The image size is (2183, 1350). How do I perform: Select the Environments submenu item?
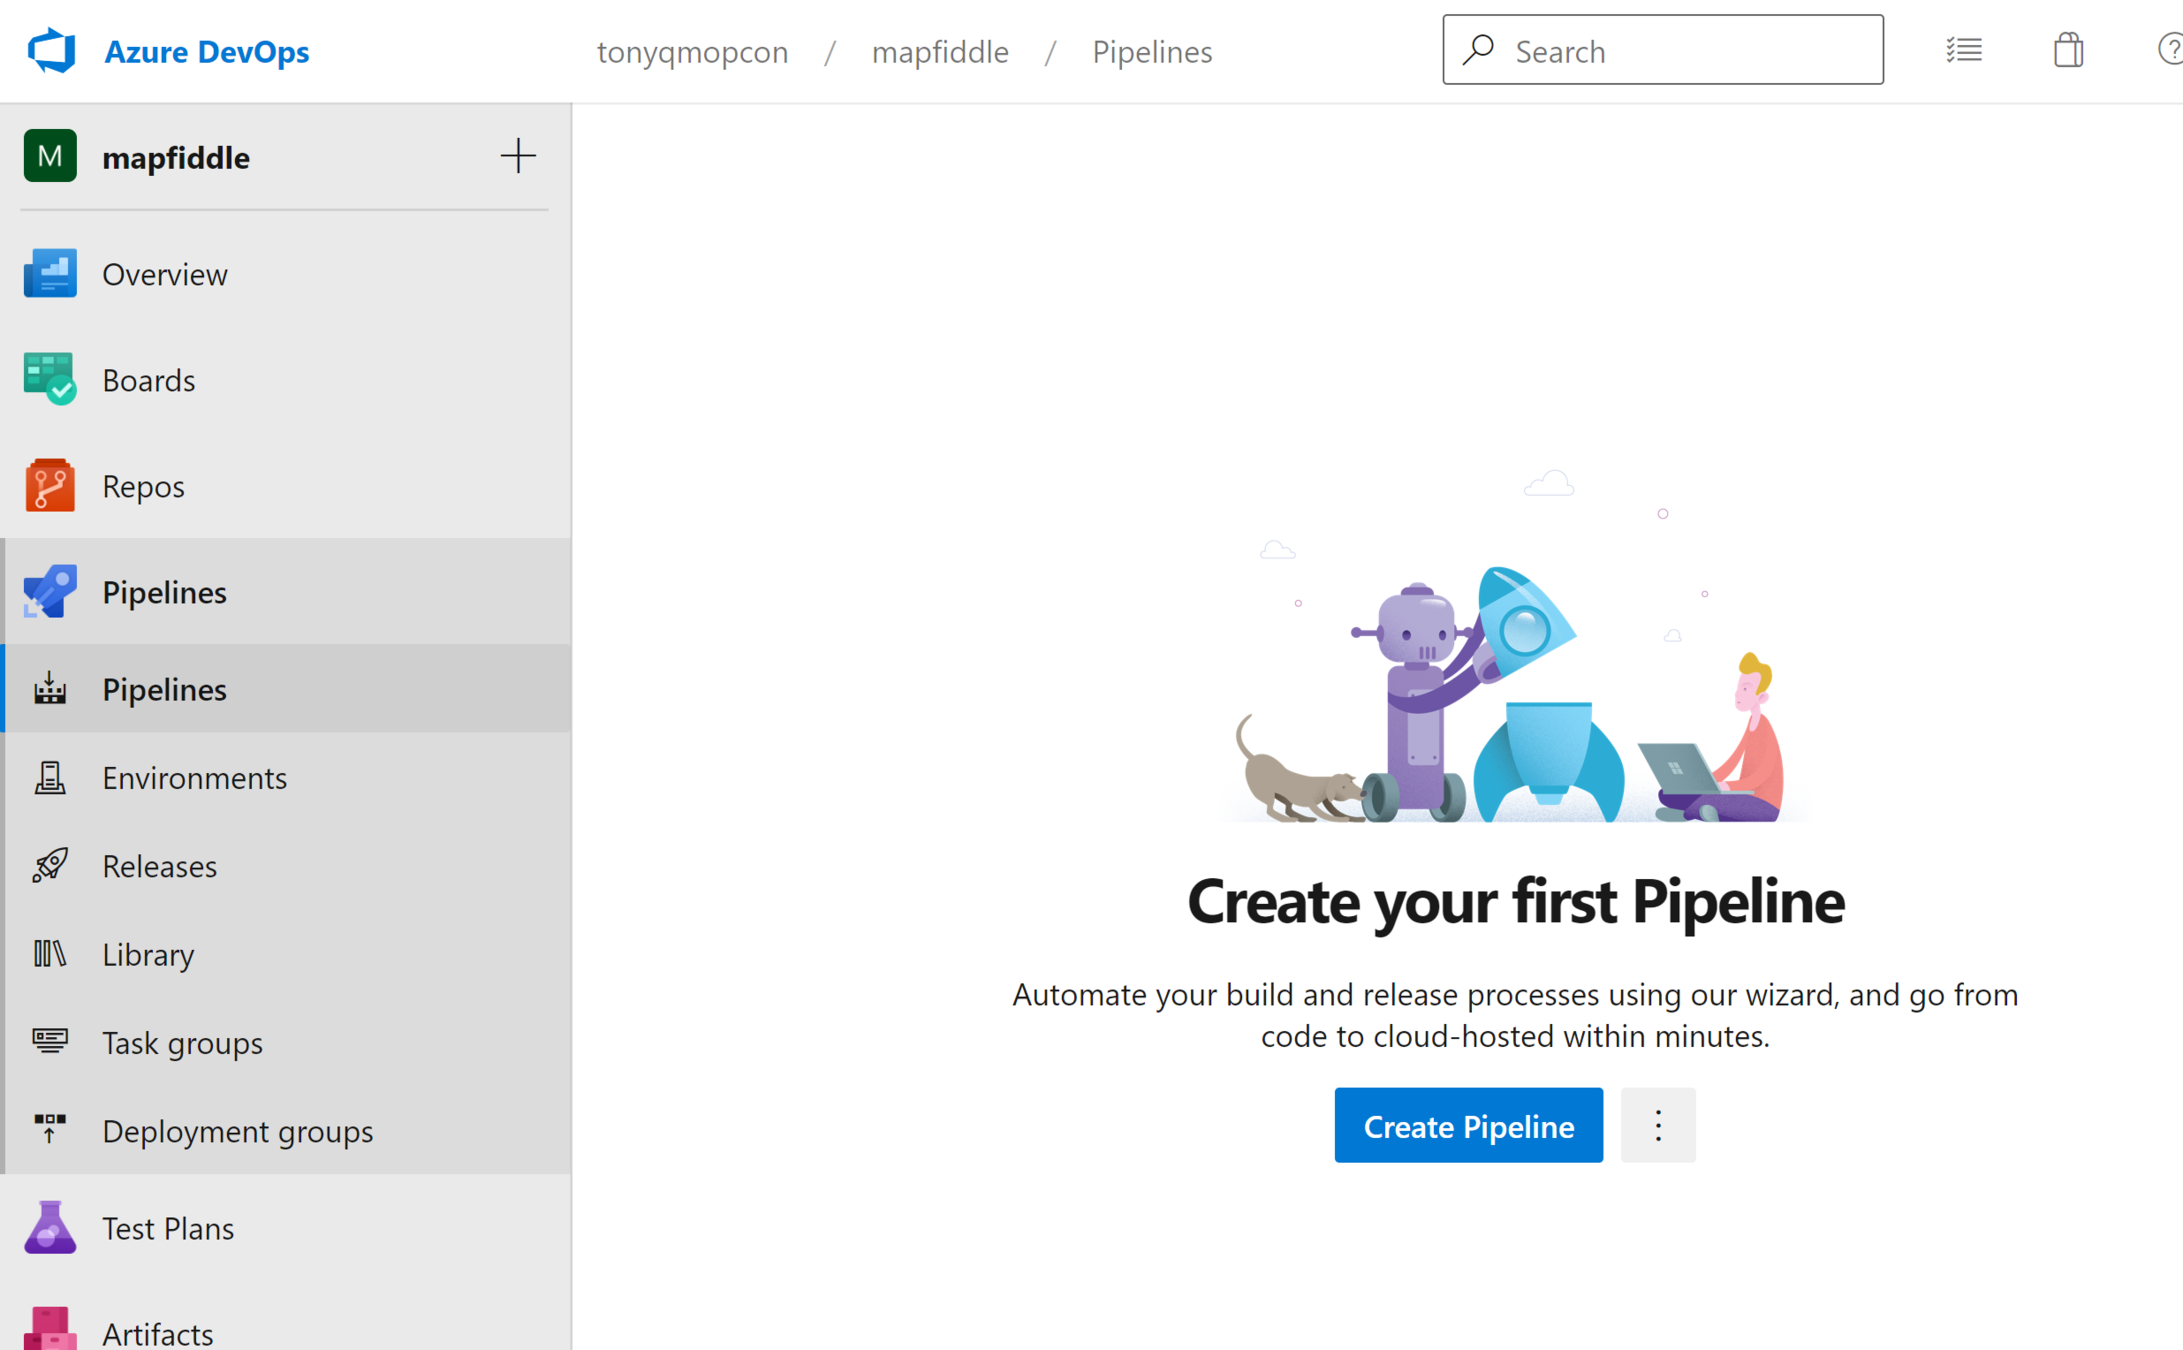pyautogui.click(x=194, y=777)
